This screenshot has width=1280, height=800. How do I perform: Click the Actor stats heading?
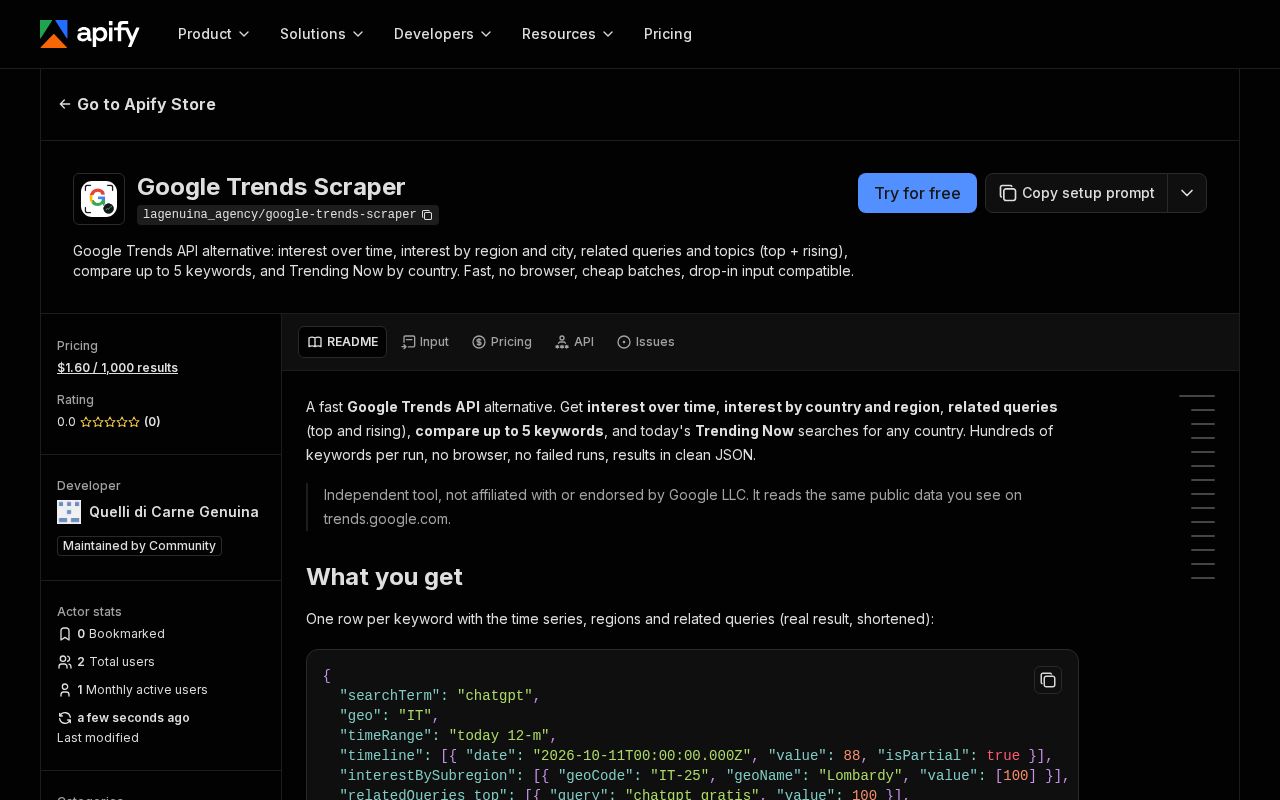pos(89,612)
